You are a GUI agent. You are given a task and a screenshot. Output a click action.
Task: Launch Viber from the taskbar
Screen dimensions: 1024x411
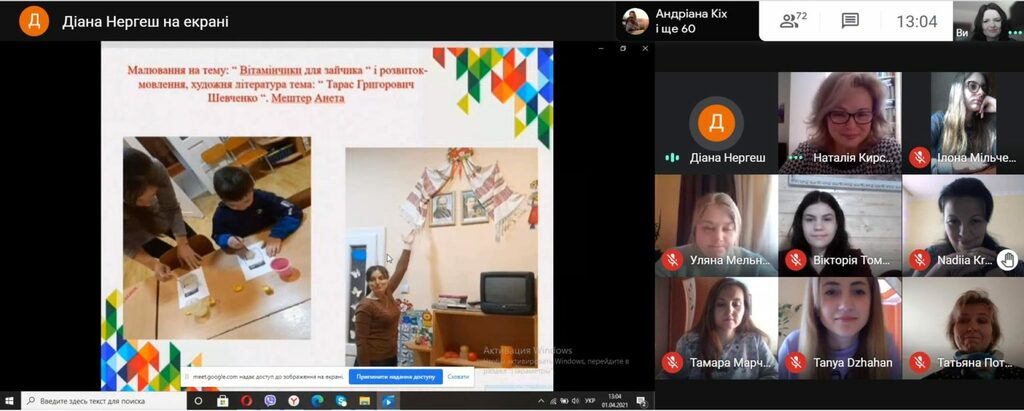click(270, 401)
